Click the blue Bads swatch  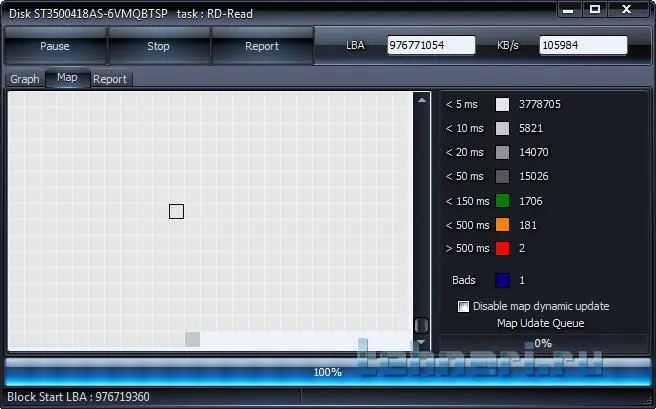click(x=502, y=280)
